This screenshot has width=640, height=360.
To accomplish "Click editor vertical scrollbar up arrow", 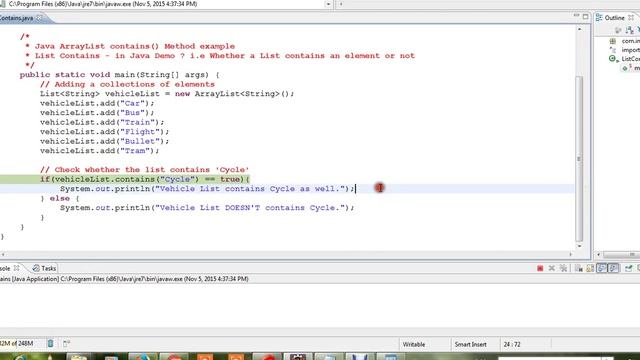I will [x=579, y=29].
